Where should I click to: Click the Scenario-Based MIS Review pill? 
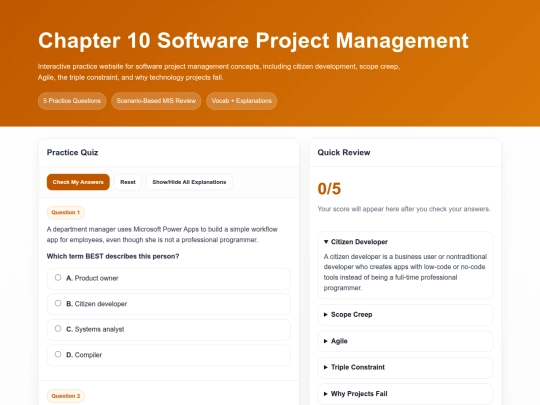click(156, 101)
